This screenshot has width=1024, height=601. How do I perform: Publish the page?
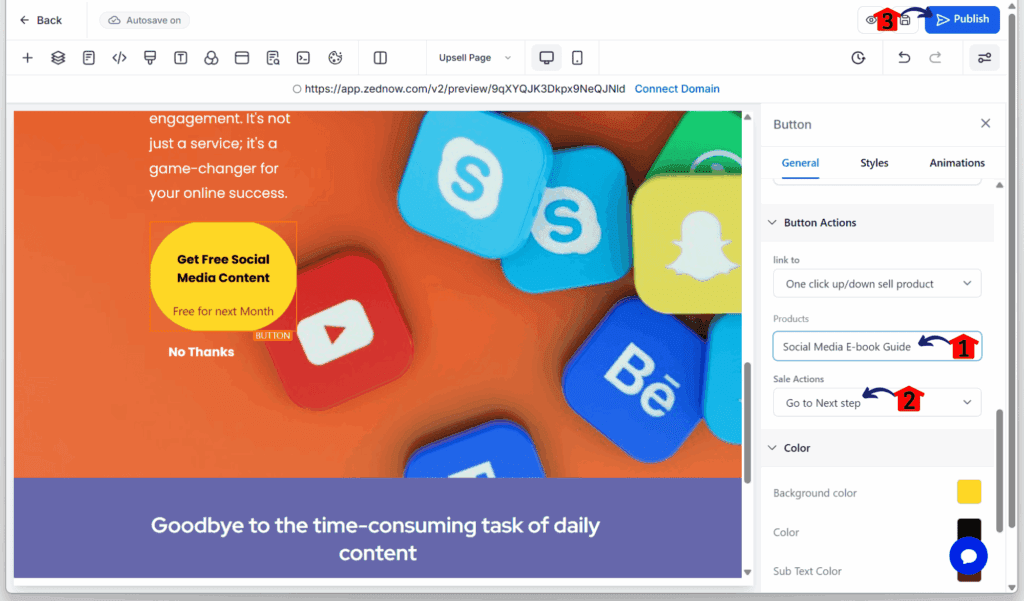(962, 20)
